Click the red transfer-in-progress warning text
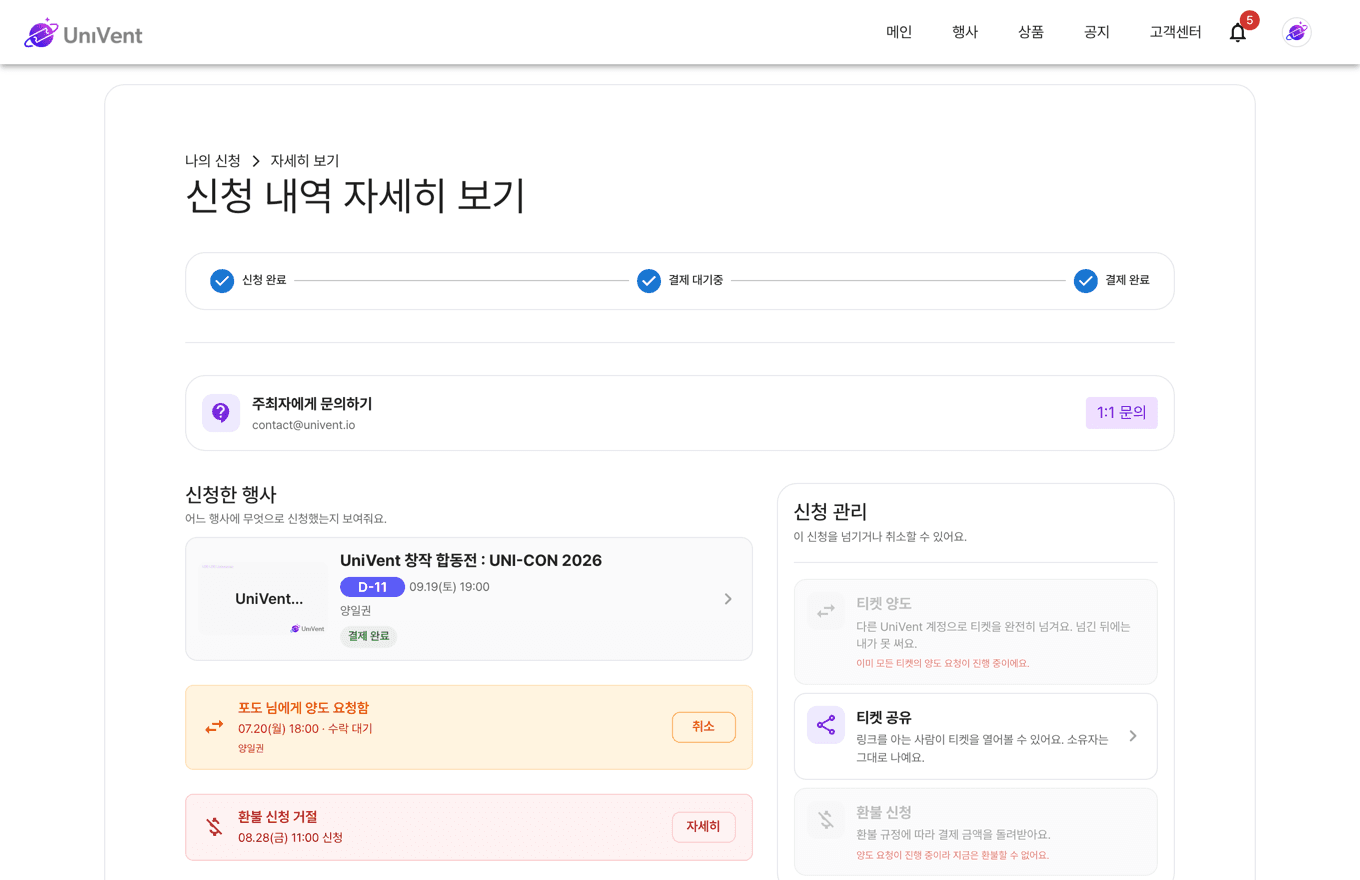 click(943, 663)
